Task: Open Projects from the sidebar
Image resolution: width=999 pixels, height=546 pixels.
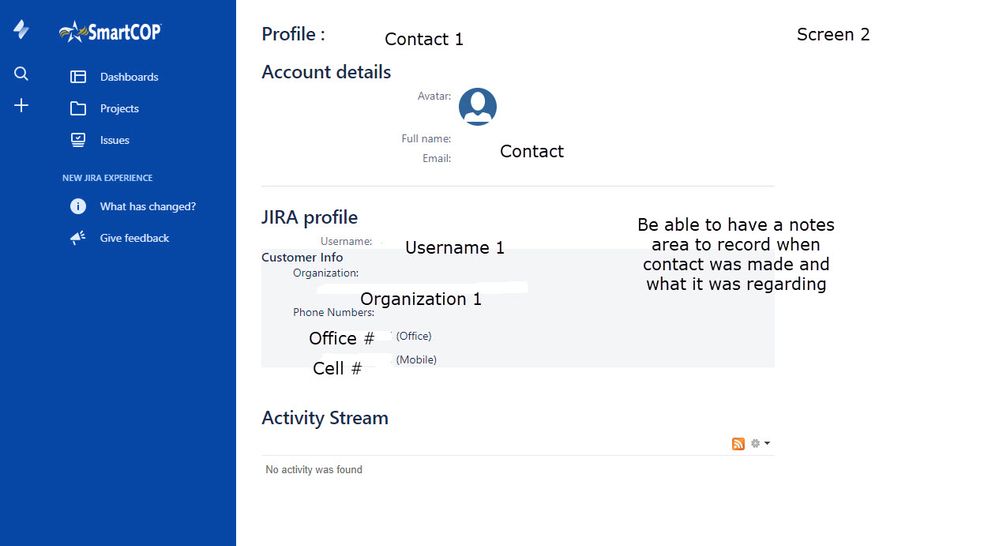Action: coord(119,108)
